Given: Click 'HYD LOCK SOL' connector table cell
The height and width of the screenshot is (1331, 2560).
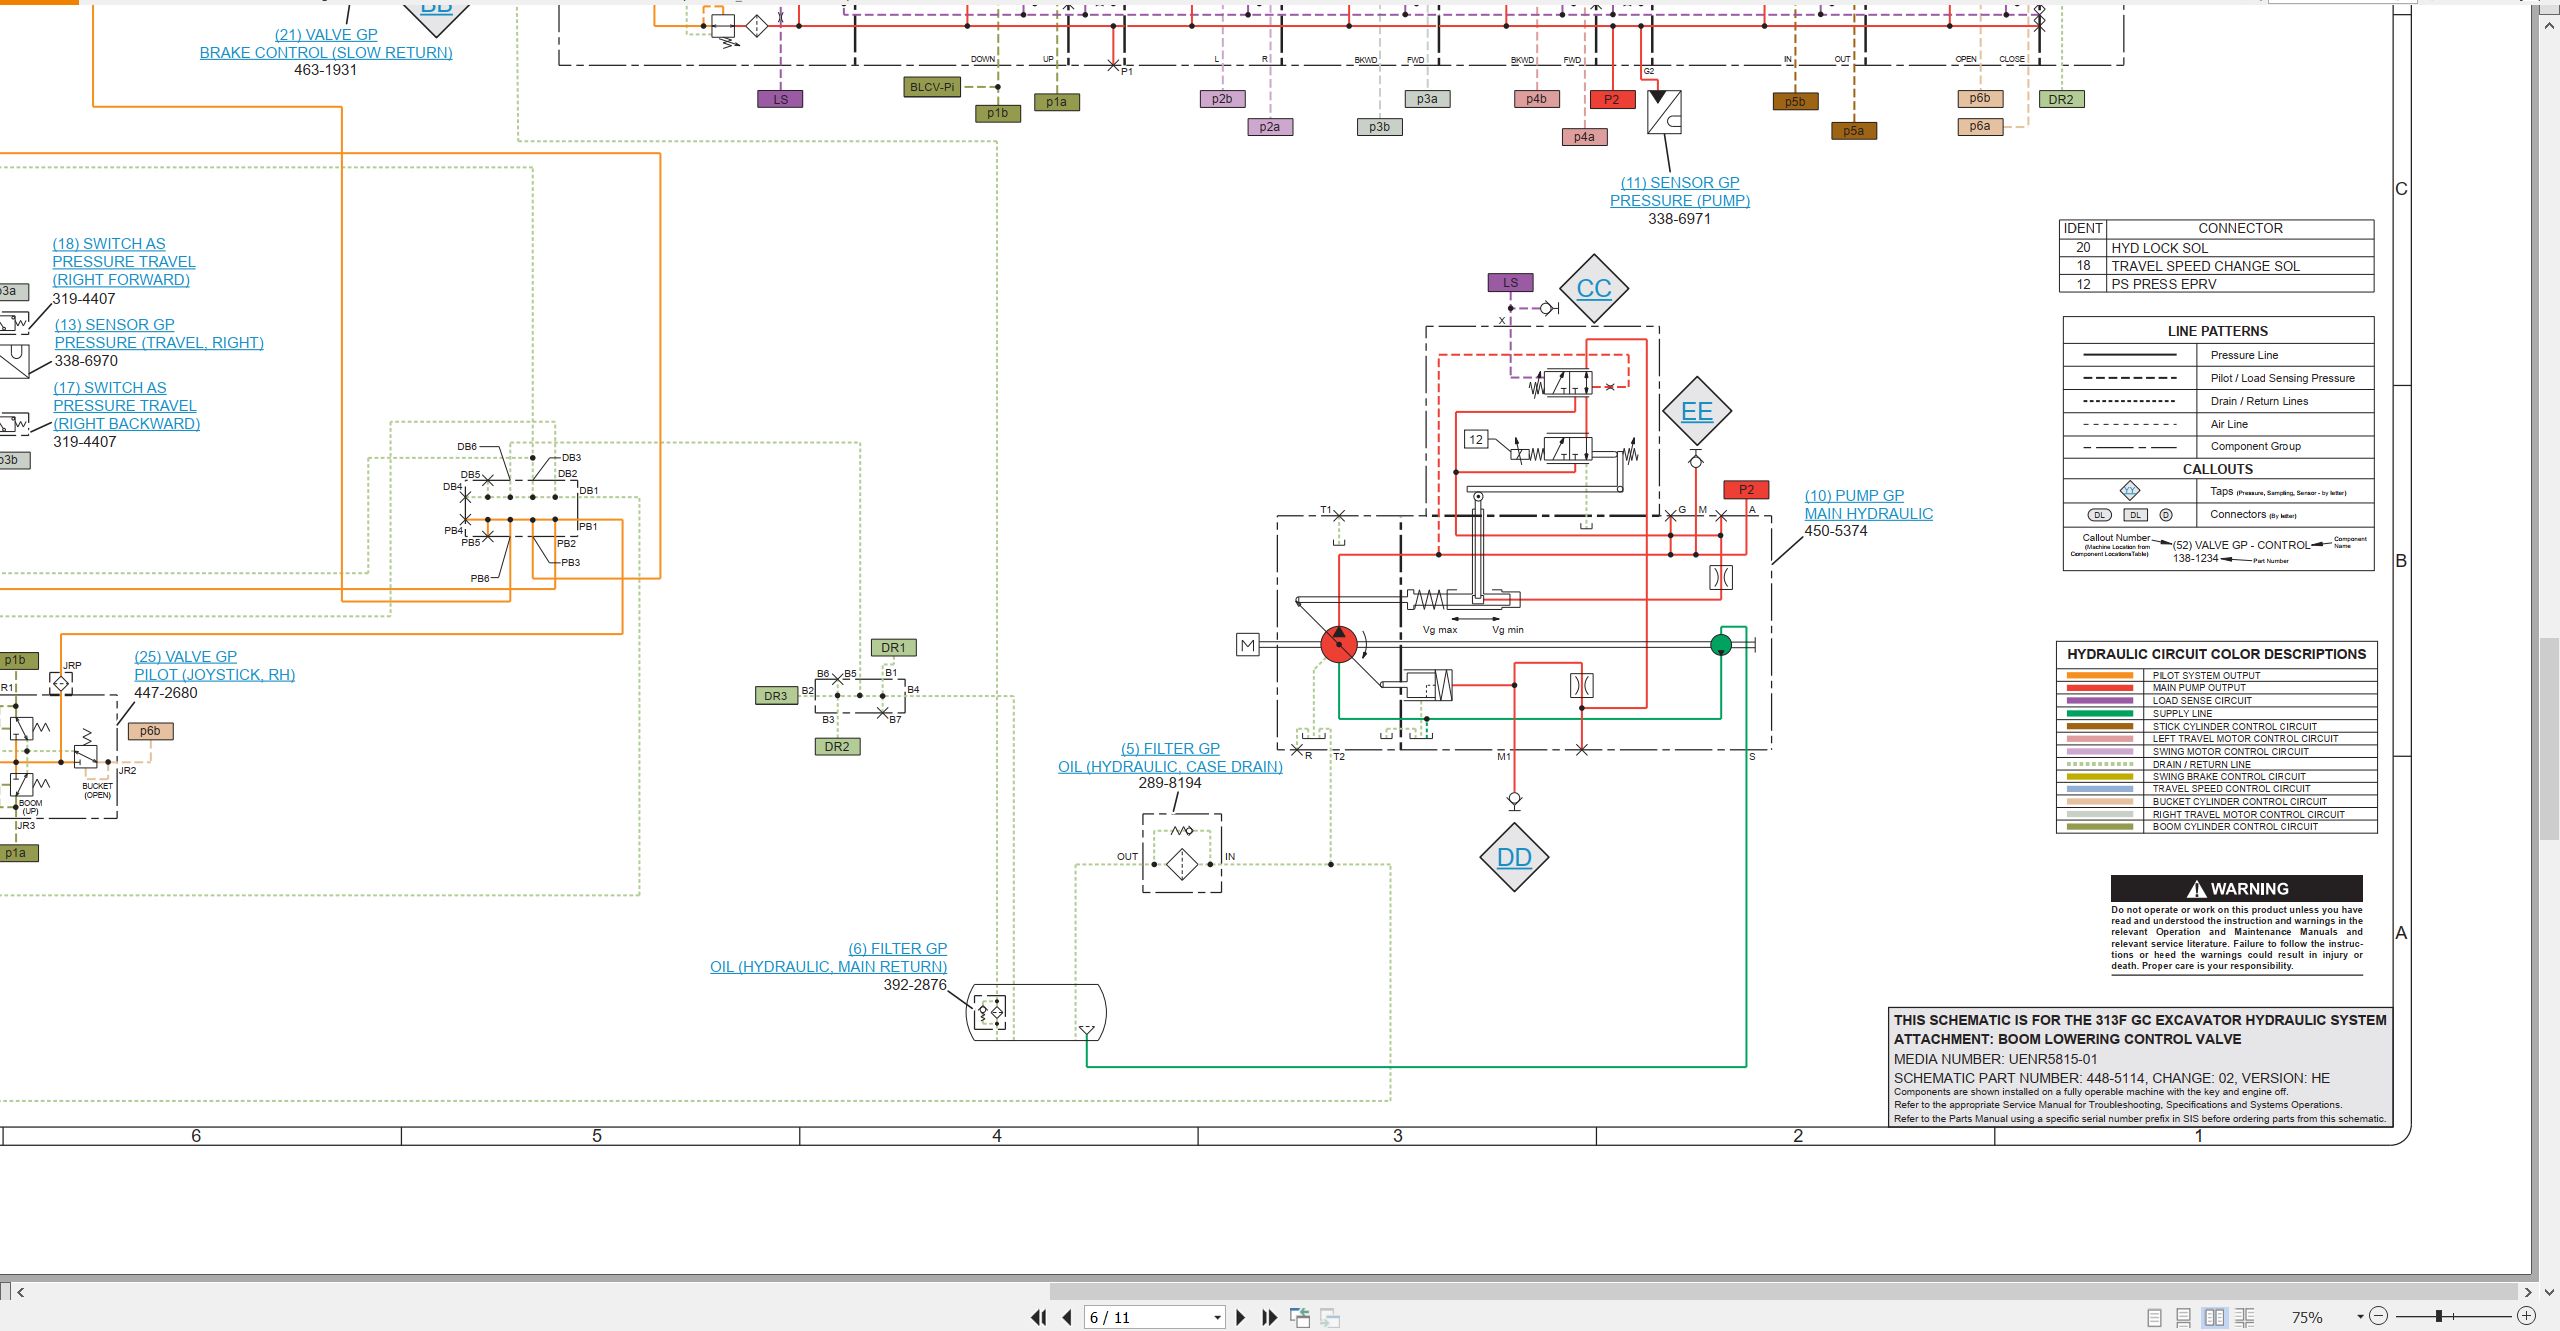Looking at the screenshot, I should (x=2240, y=248).
